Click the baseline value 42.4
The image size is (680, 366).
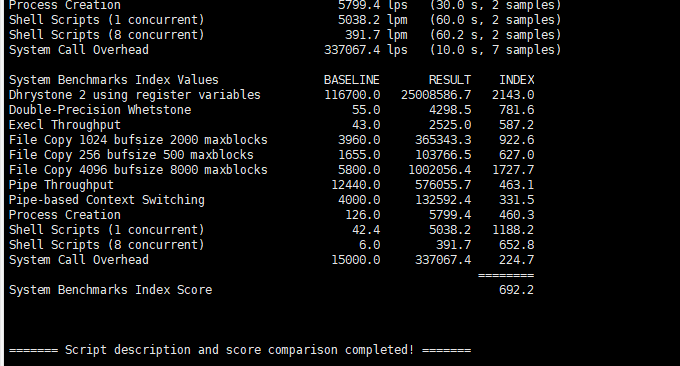(x=366, y=230)
